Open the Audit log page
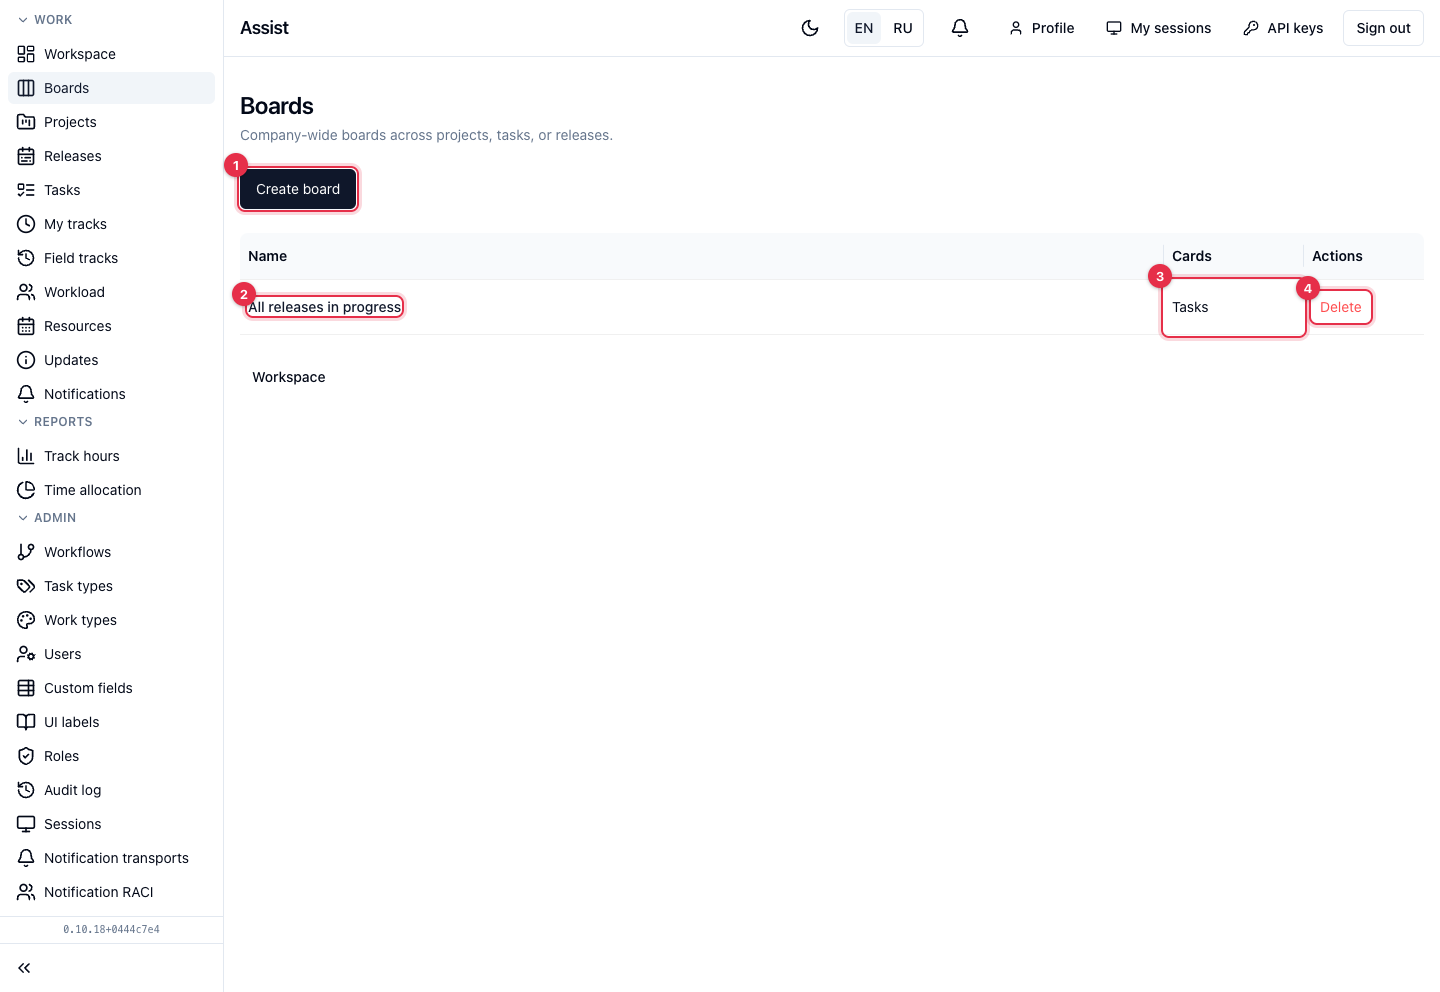This screenshot has height=992, width=1440. 111,790
